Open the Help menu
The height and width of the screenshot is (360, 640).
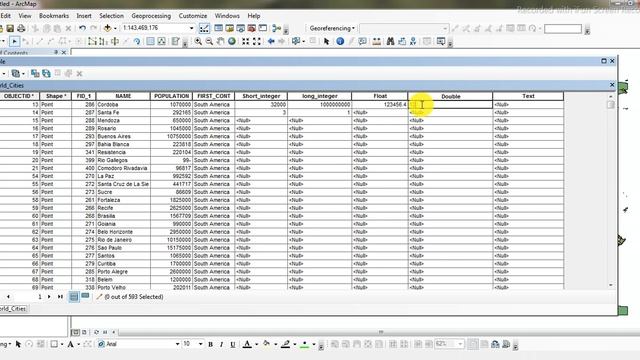[253, 16]
